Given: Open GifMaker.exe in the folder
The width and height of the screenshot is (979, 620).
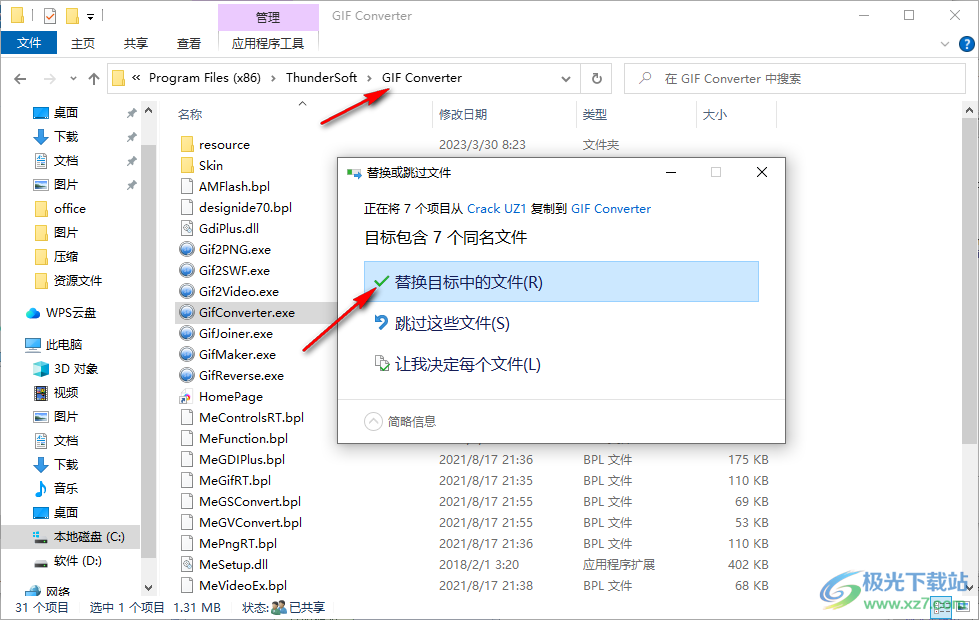Looking at the screenshot, I should (x=237, y=354).
